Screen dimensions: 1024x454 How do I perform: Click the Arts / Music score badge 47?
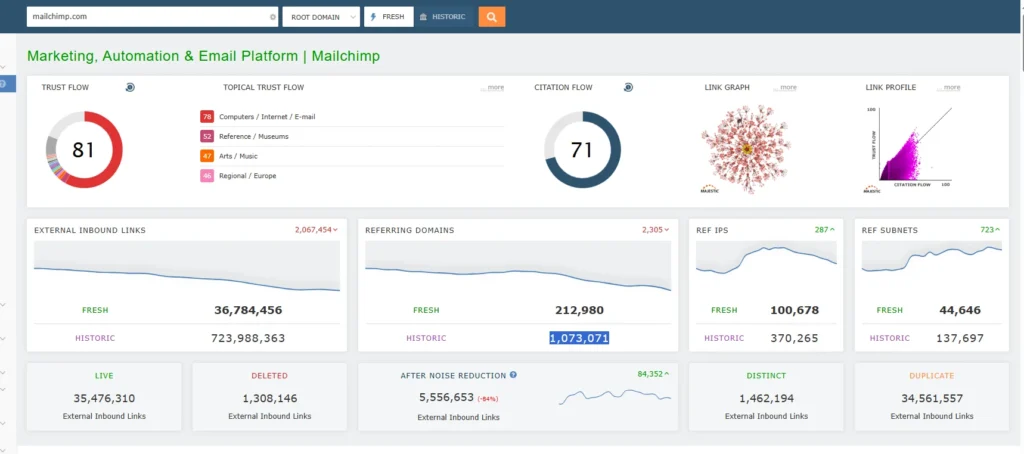click(207, 155)
